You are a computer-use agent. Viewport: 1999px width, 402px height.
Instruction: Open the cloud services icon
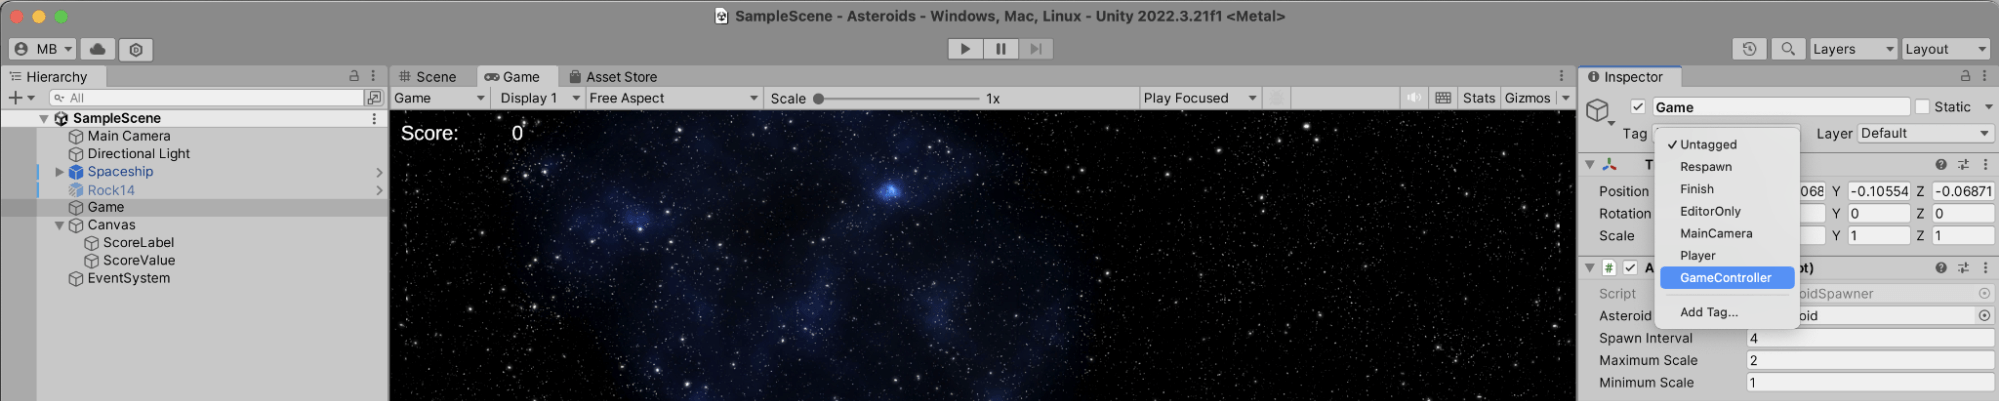(97, 49)
